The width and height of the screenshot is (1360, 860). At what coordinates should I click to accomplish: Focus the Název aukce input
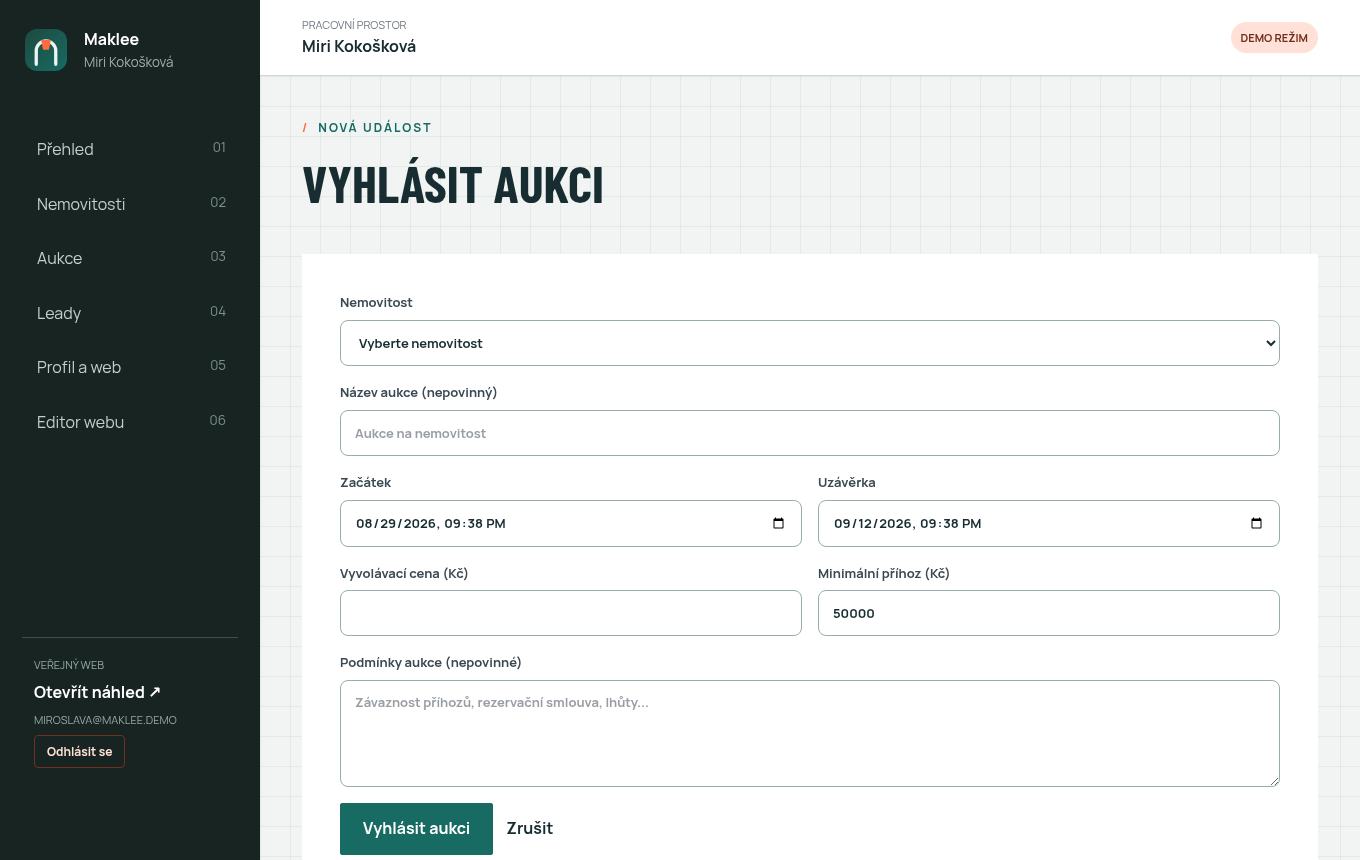click(x=810, y=433)
